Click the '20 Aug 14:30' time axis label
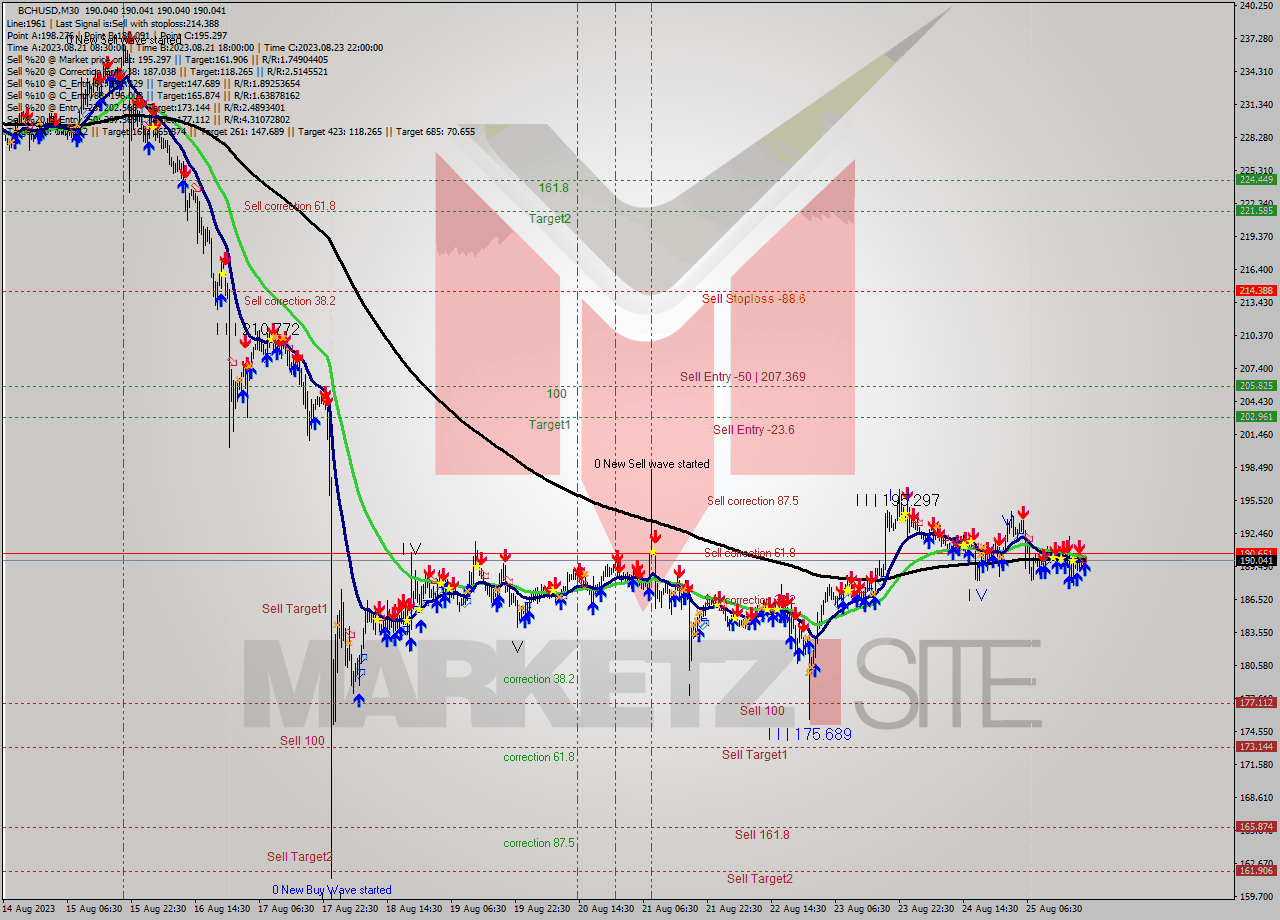This screenshot has width=1280, height=920. (606, 909)
